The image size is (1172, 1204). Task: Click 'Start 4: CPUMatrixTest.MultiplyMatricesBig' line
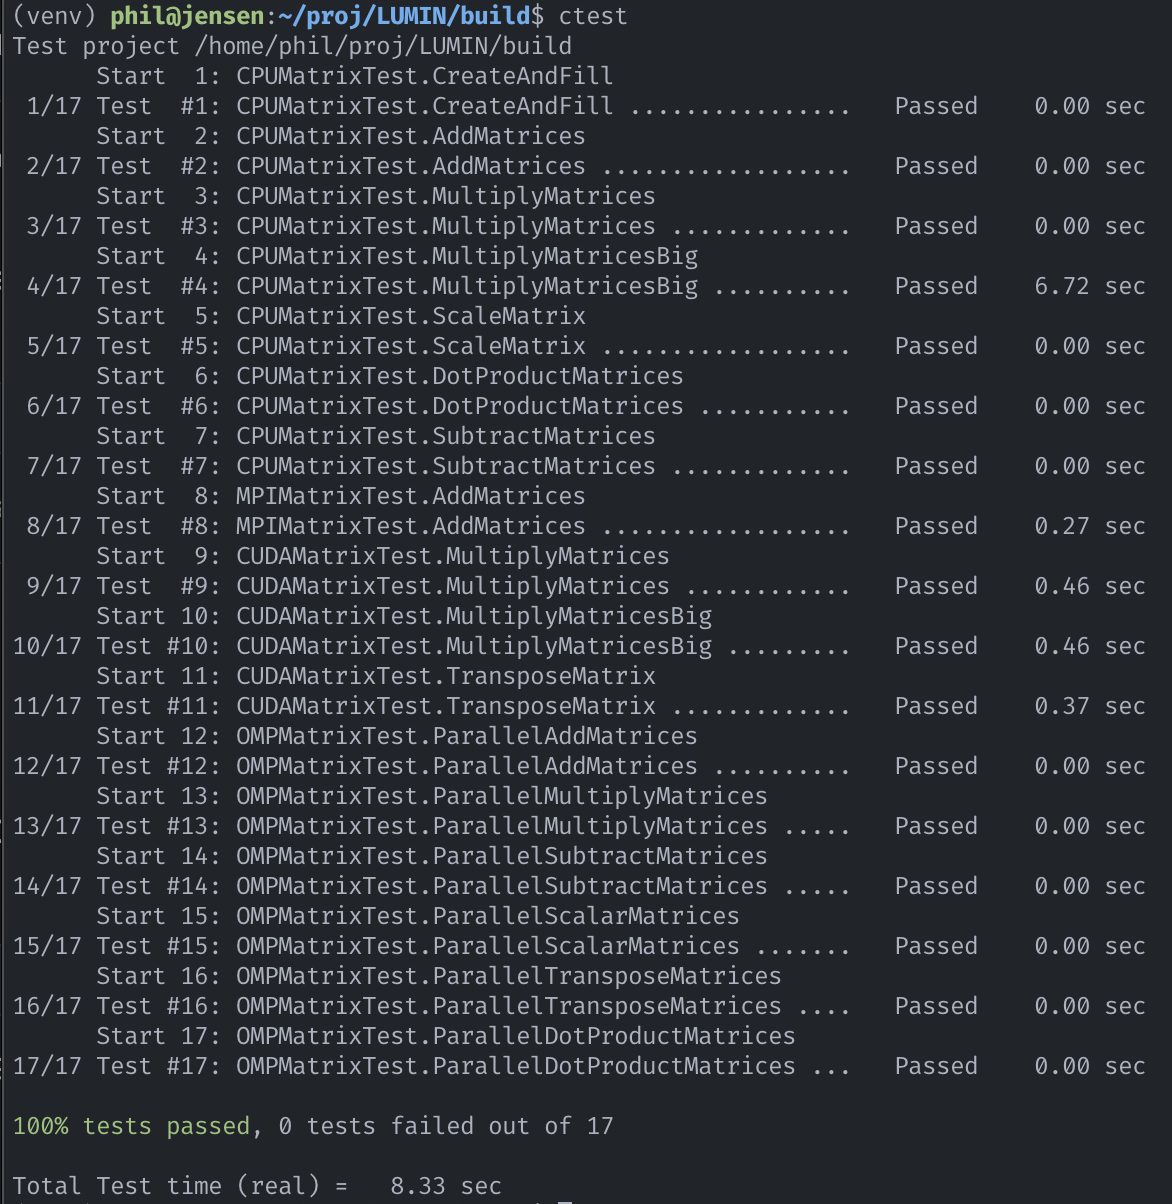click(397, 256)
